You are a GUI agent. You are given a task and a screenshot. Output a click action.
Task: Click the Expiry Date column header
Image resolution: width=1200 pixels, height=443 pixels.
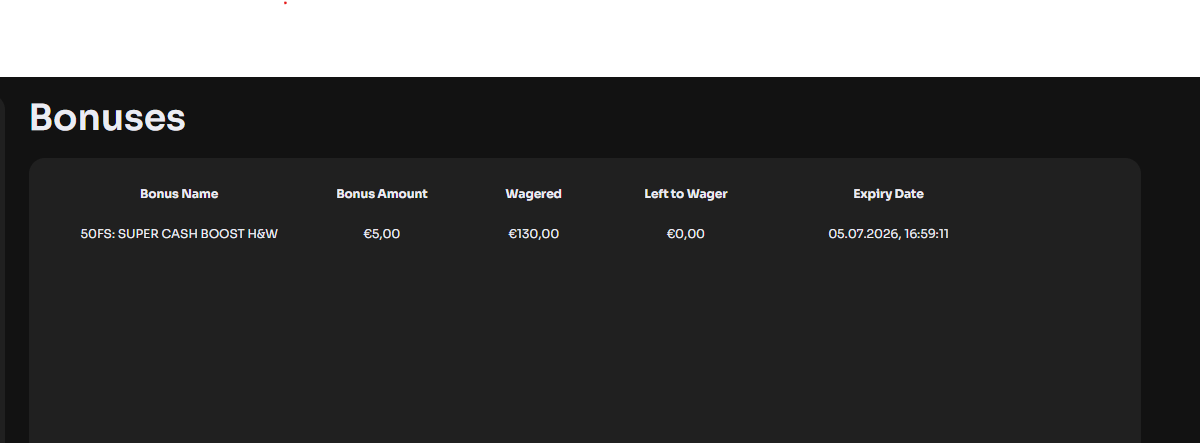click(x=888, y=194)
